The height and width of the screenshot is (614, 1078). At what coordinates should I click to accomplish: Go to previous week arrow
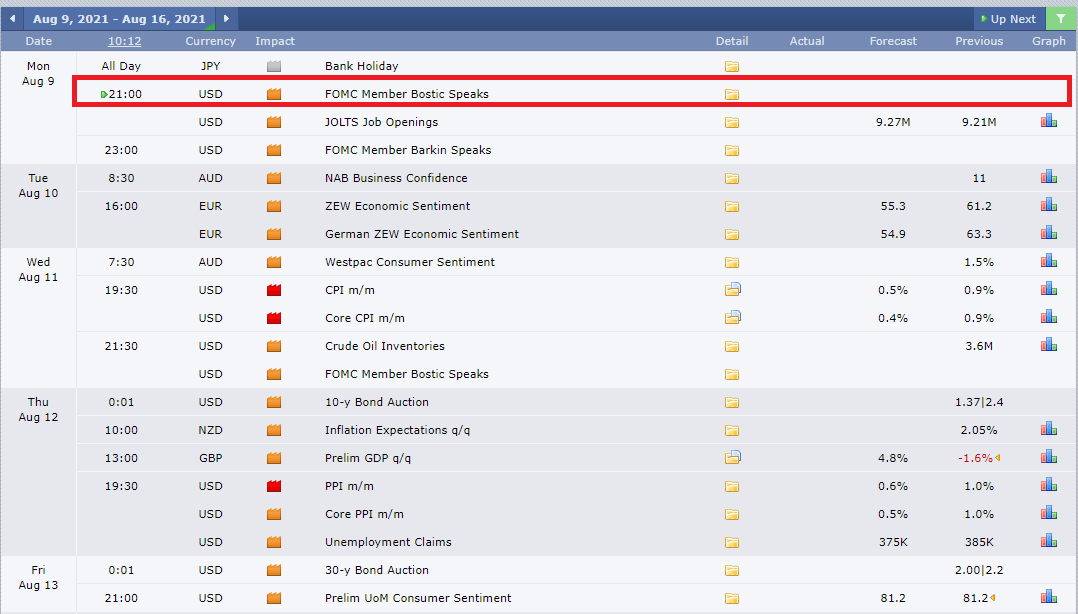(x=12, y=19)
